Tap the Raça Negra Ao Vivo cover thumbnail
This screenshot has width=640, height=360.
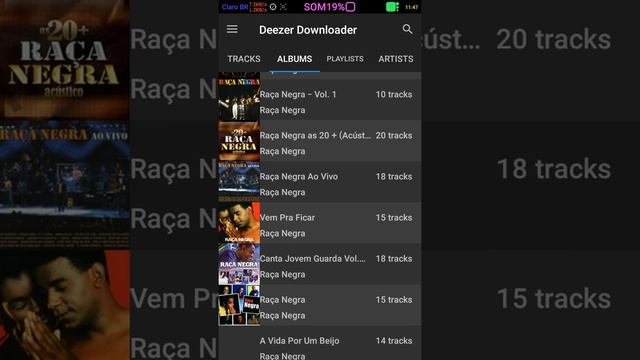[x=239, y=182]
